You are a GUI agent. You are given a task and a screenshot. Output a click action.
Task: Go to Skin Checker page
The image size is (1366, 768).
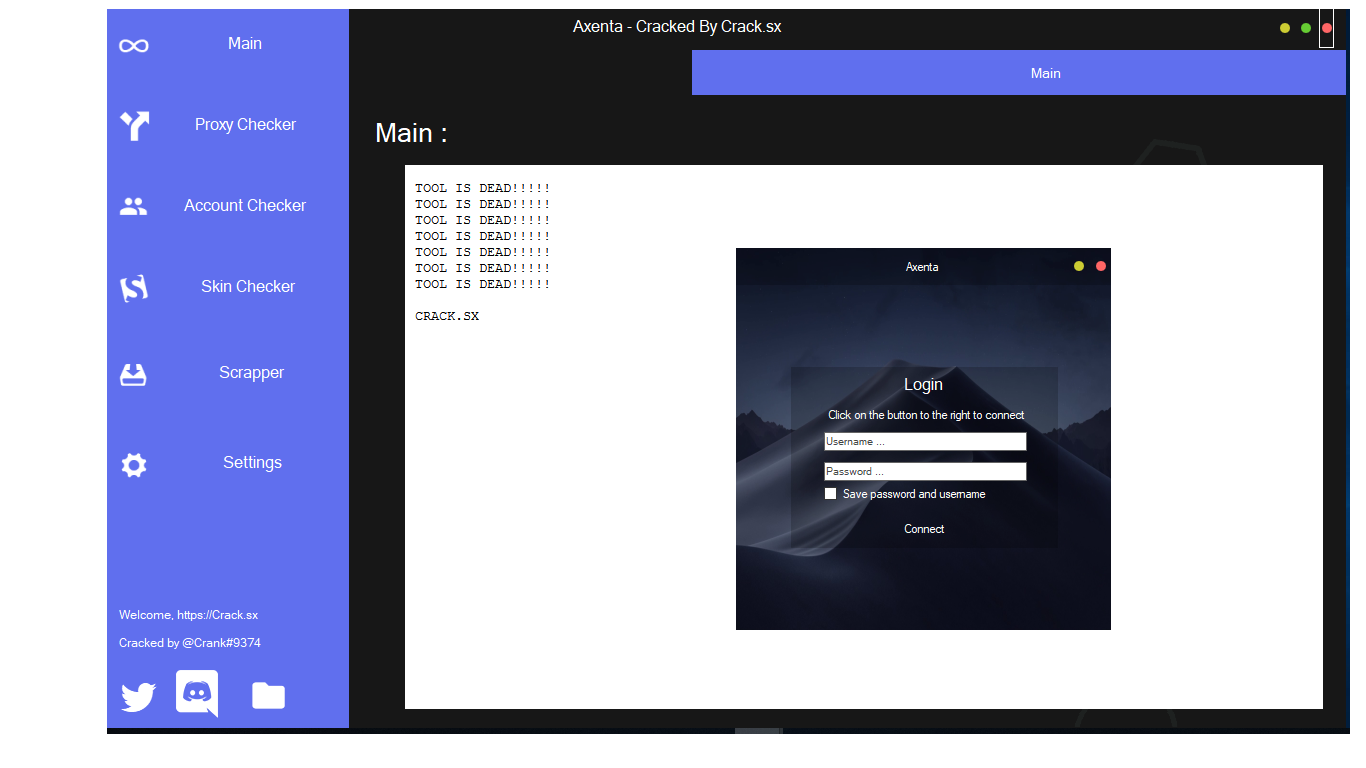pyautogui.click(x=248, y=286)
